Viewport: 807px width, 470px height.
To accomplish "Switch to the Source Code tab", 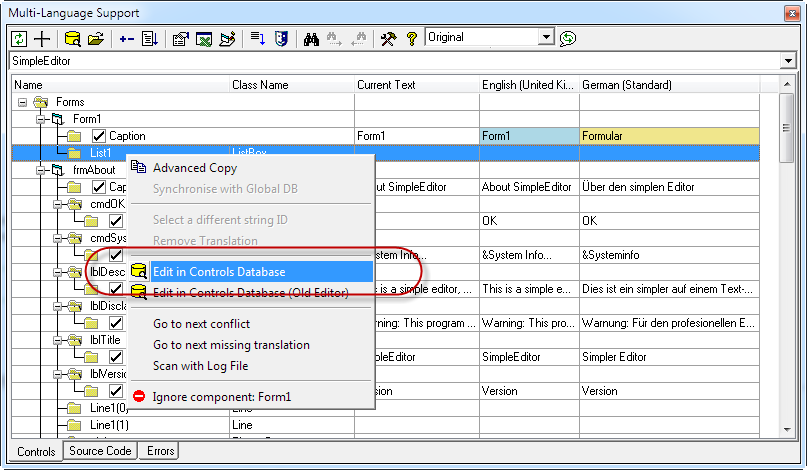I will click(x=99, y=451).
